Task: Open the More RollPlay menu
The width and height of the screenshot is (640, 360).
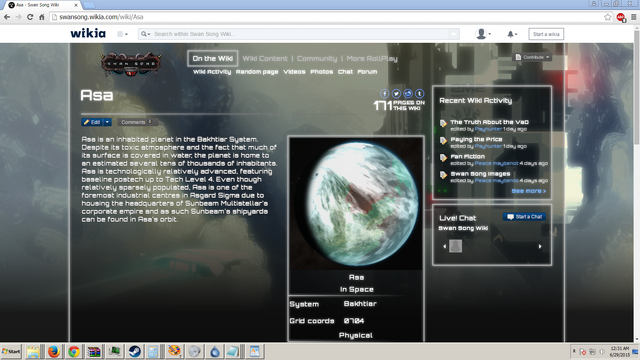Action: coord(372,58)
